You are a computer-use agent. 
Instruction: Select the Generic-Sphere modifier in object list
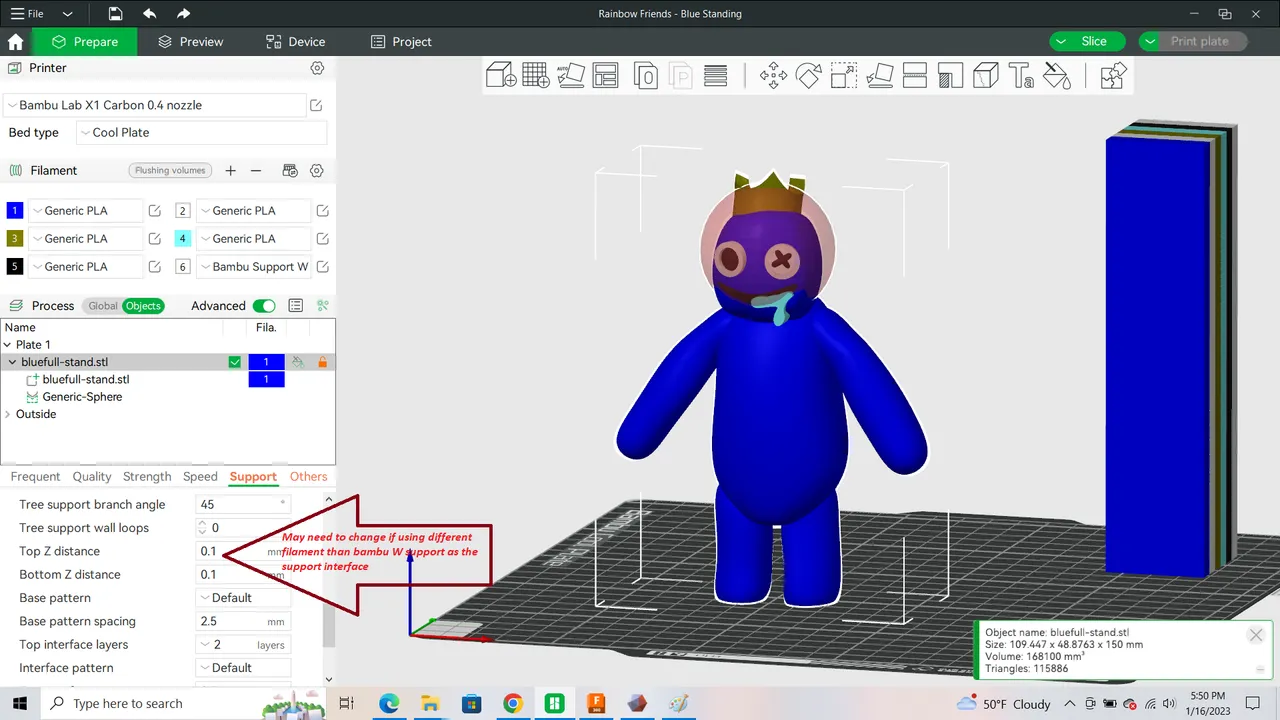pos(82,397)
